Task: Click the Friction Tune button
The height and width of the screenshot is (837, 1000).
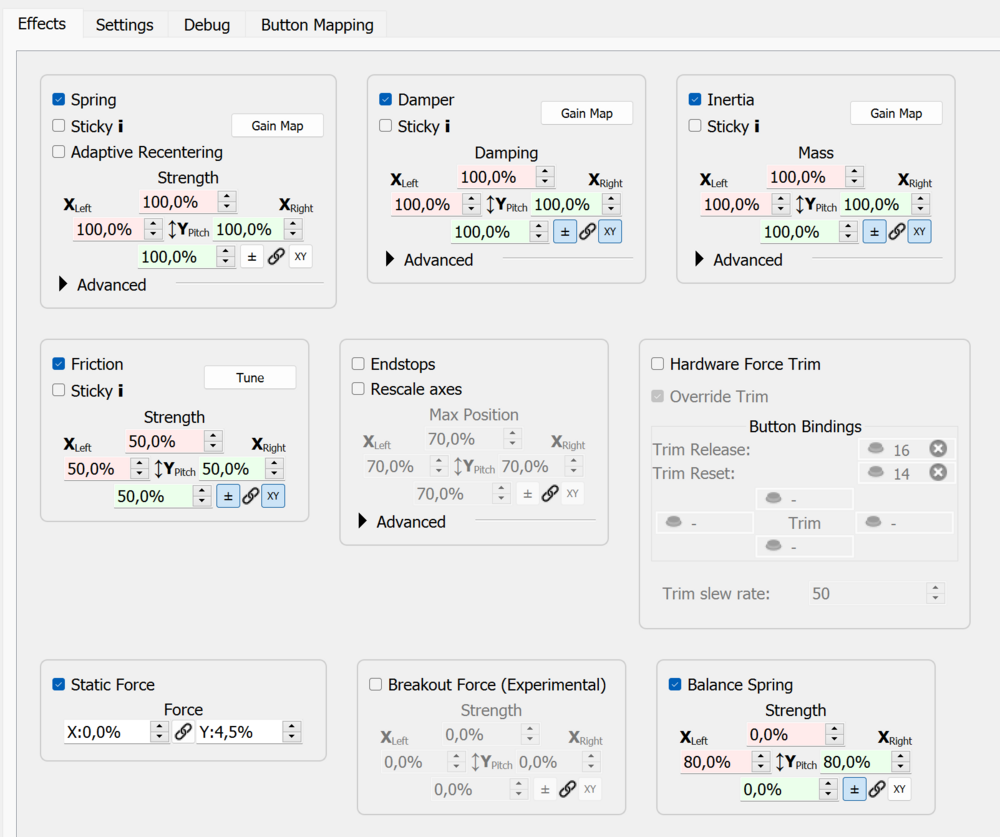Action: point(250,378)
